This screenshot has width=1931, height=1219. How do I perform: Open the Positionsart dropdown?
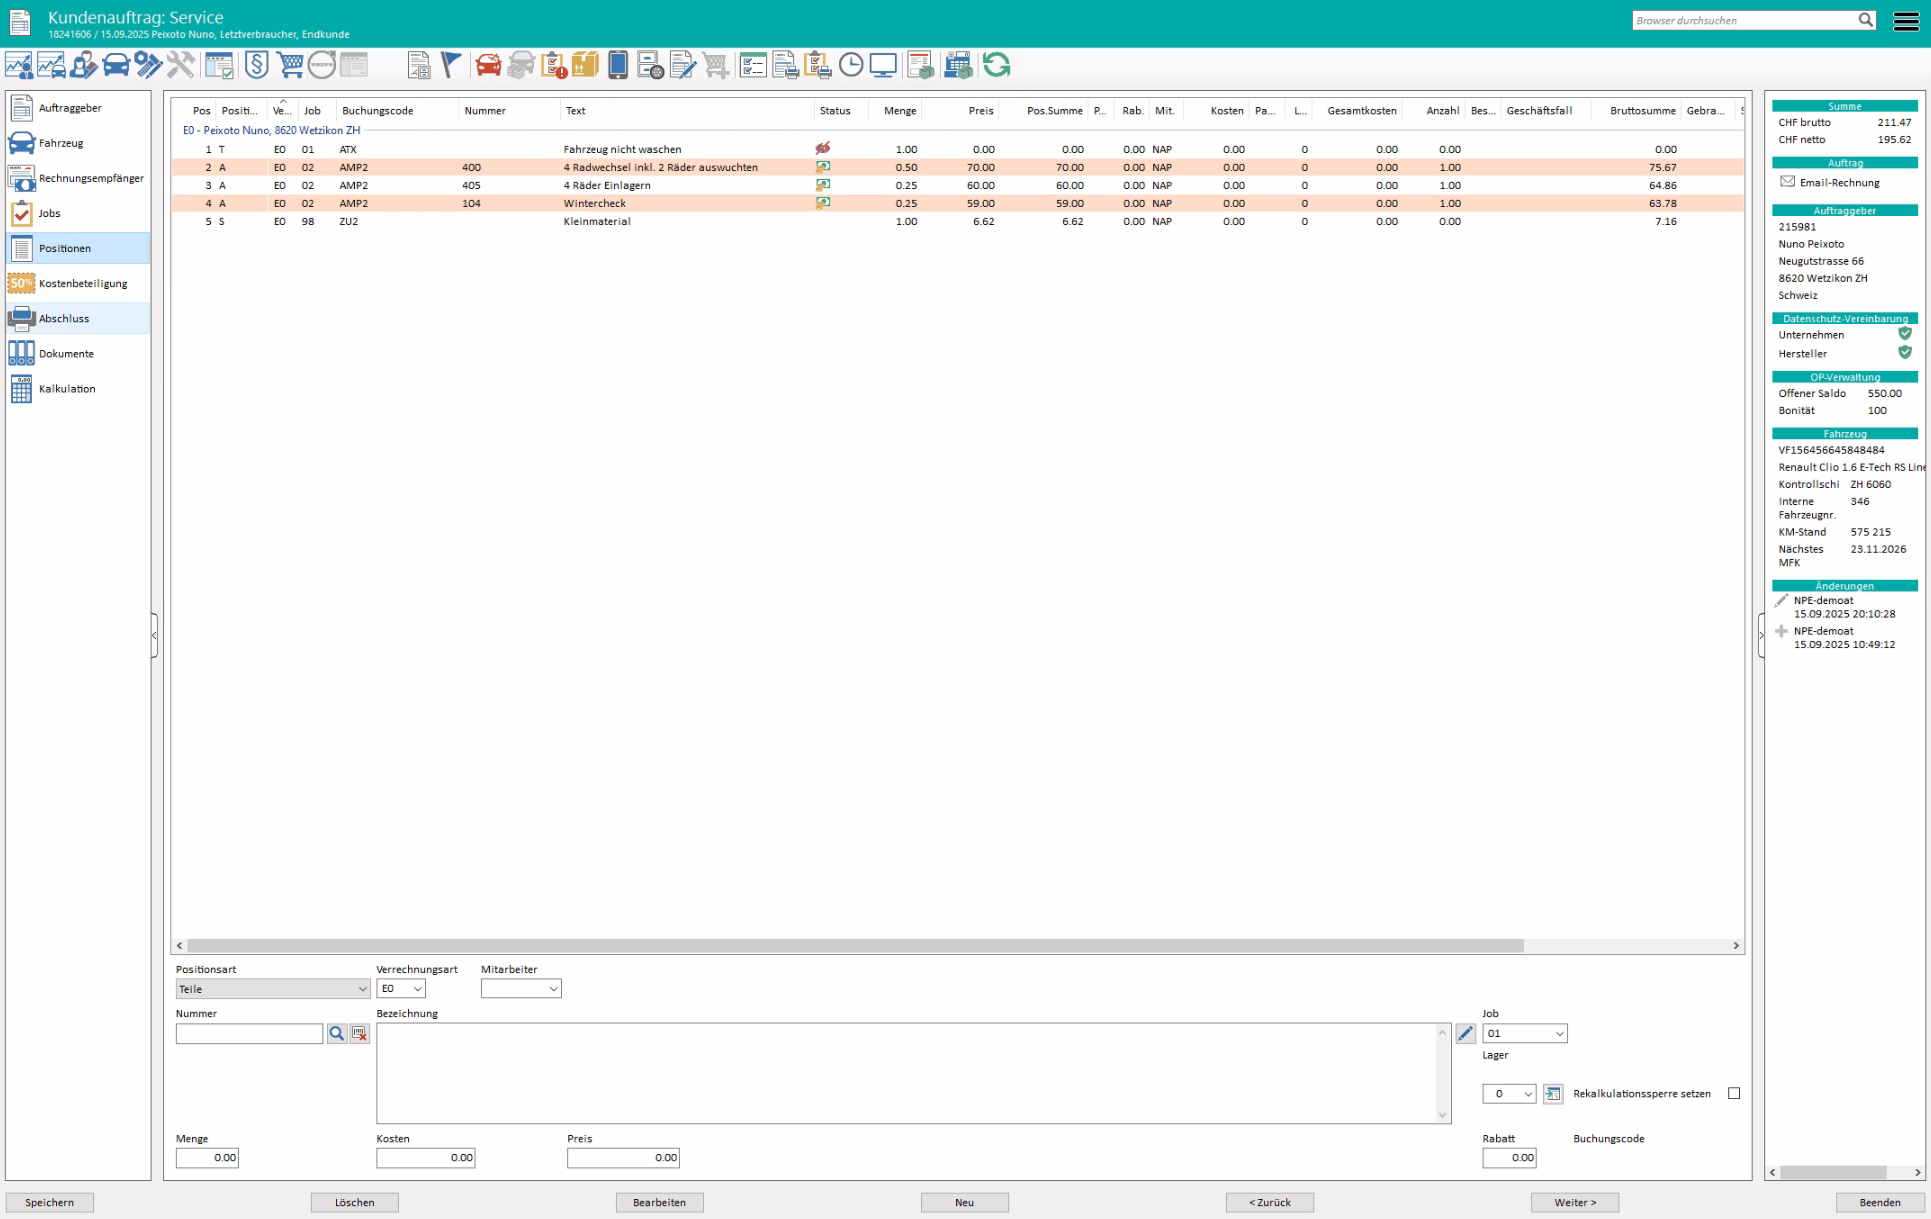pyautogui.click(x=273, y=989)
